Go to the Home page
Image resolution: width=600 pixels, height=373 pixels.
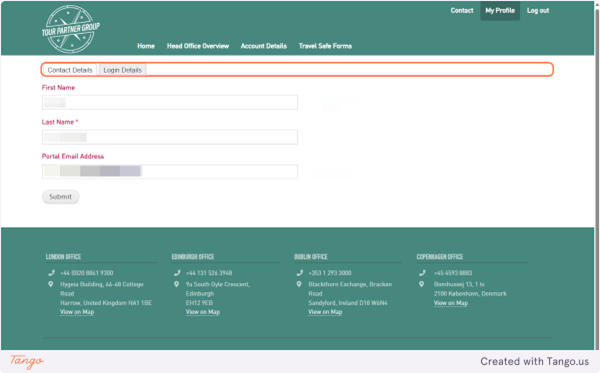coord(146,46)
